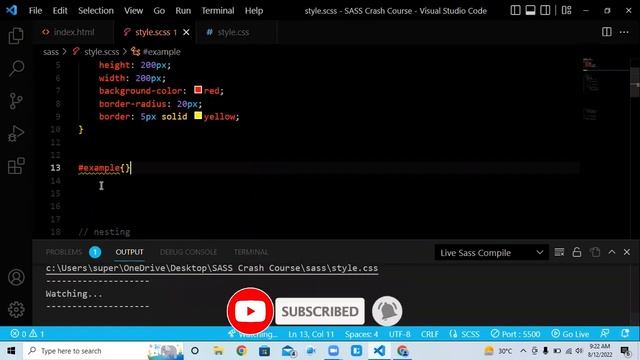The height and width of the screenshot is (360, 640).
Task: Open Google Chrome from the taskbar
Action: tap(241, 351)
